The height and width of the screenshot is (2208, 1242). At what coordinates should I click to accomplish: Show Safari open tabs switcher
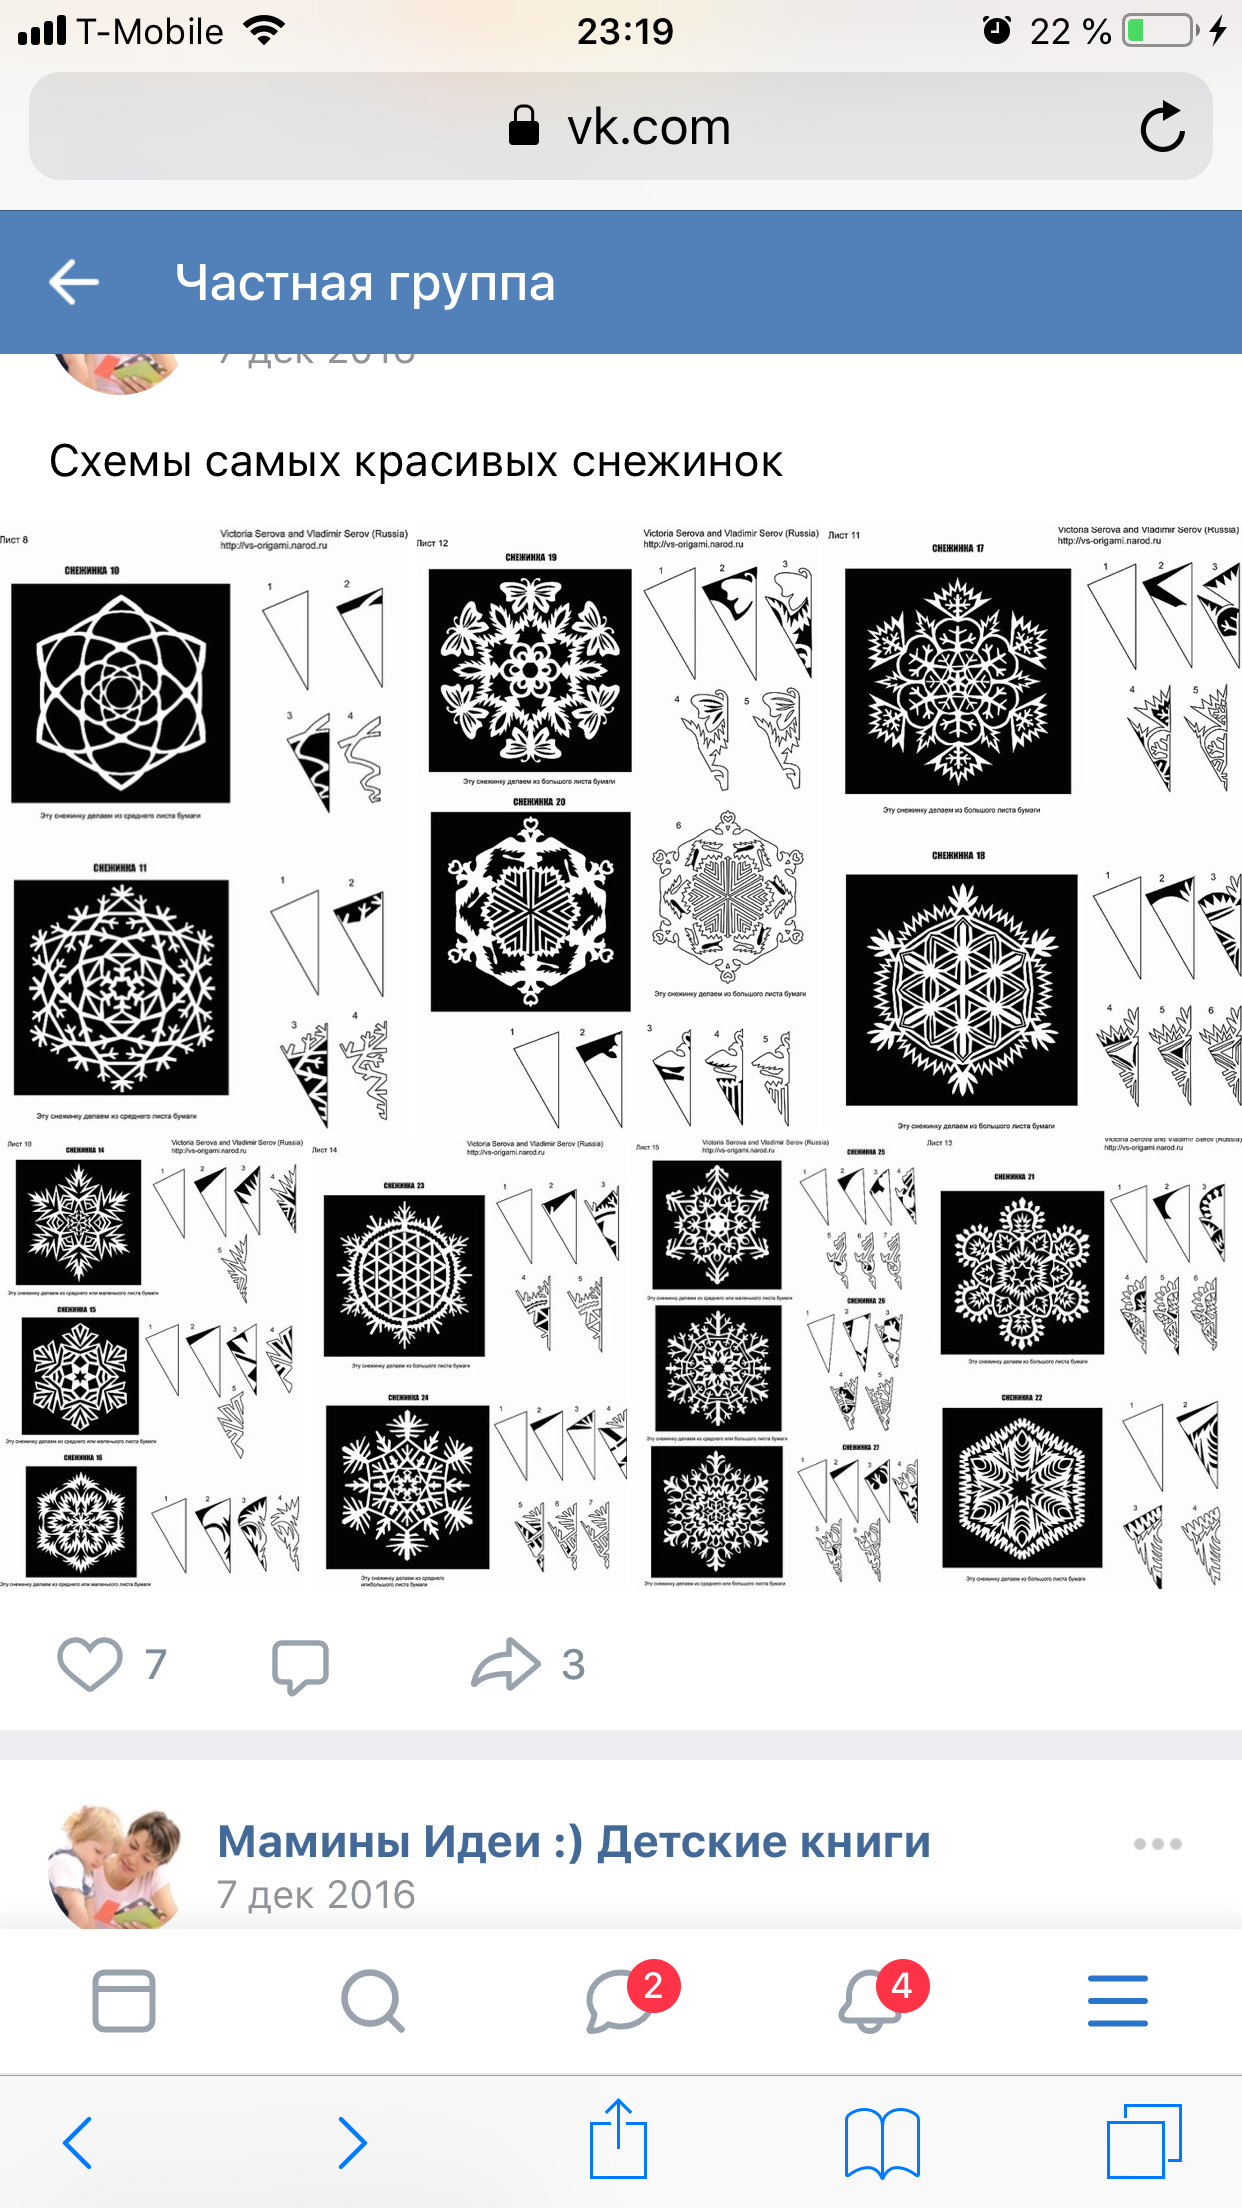point(1144,2141)
